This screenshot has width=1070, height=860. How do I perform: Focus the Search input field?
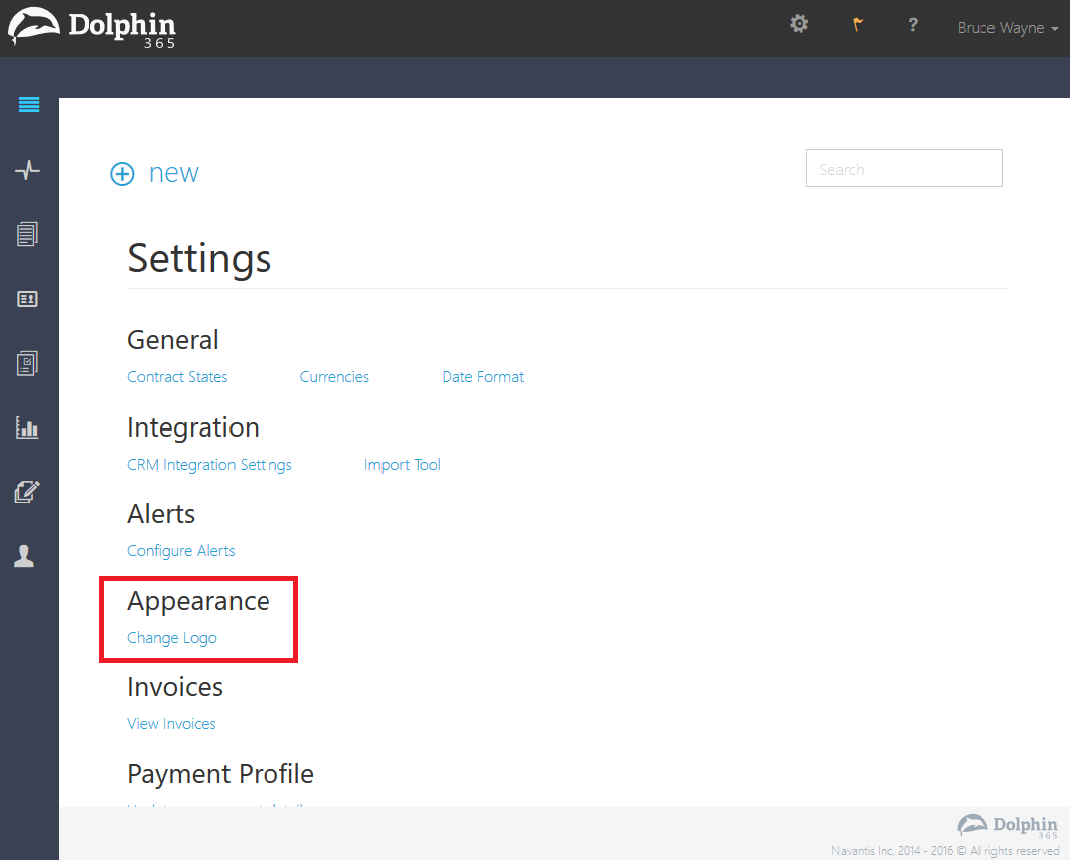904,168
